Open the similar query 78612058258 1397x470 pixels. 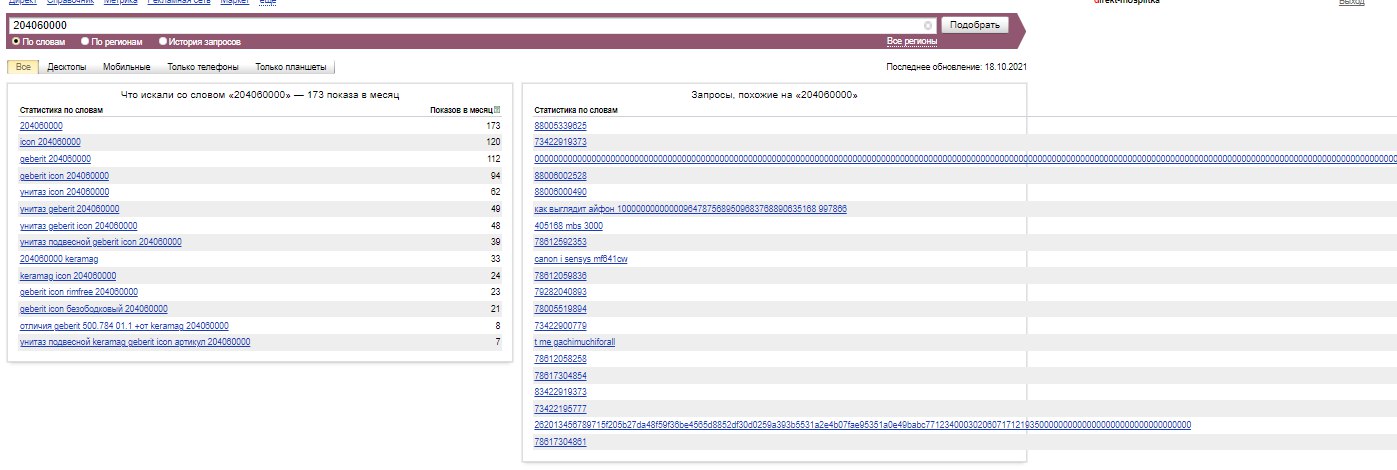(x=561, y=359)
